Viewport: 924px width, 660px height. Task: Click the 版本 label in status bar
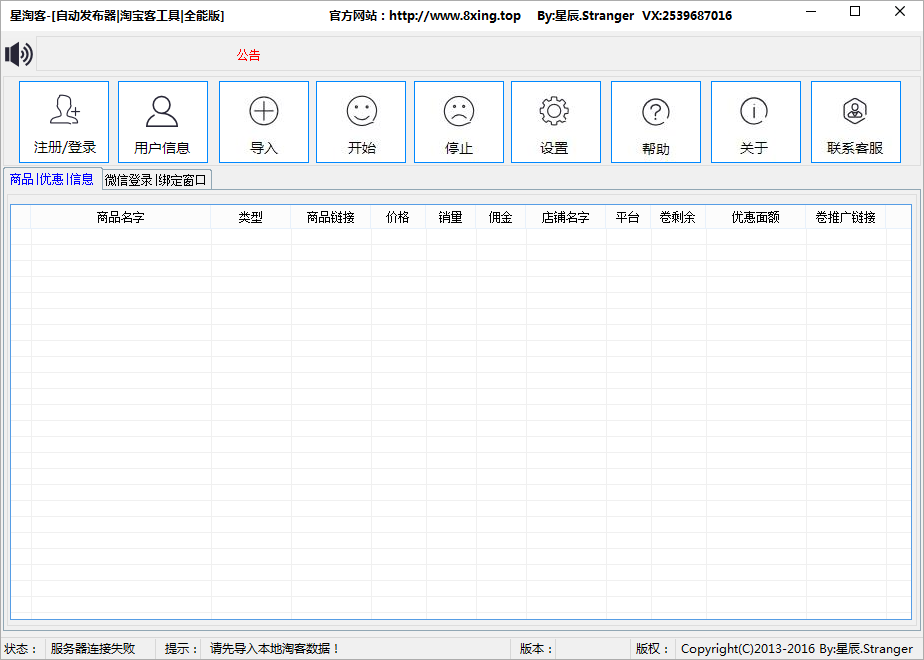536,649
